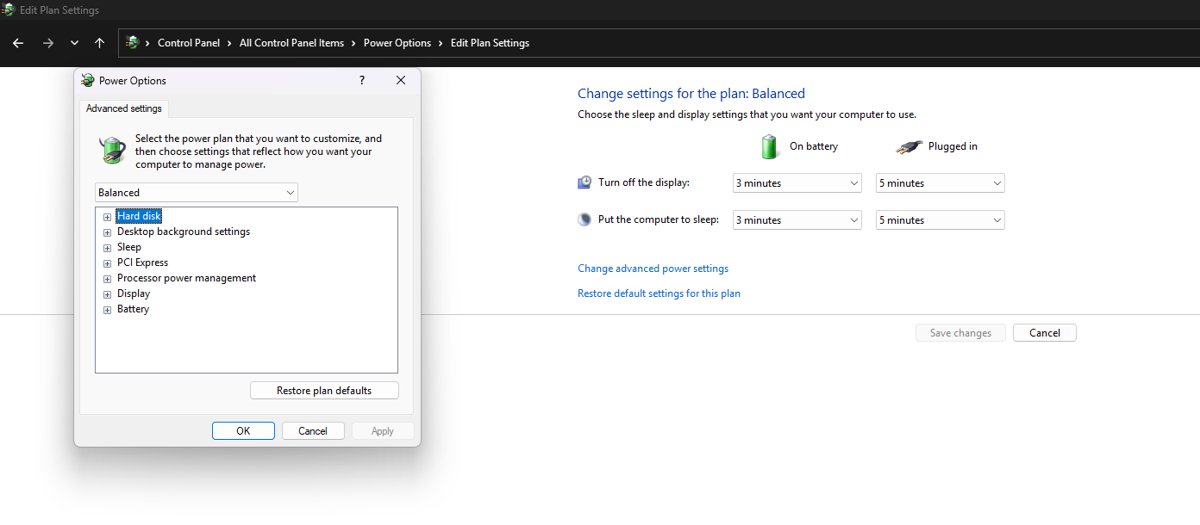Viewport: 1200px width, 525px height.
Task: Click Restore plan defaults button
Action: pyautogui.click(x=324, y=391)
